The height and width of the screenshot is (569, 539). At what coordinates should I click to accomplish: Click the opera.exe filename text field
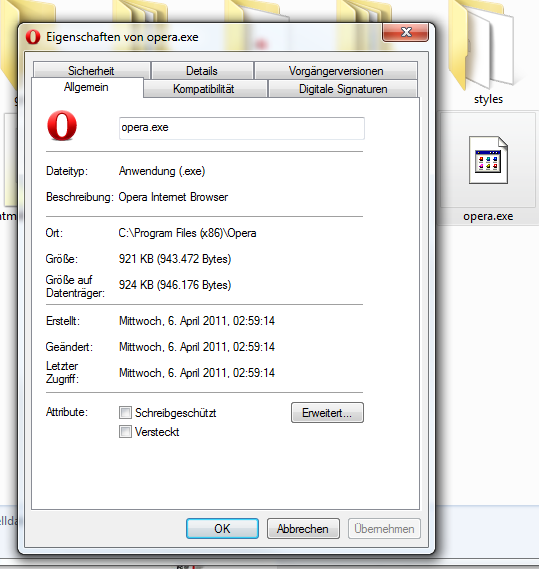(242, 128)
